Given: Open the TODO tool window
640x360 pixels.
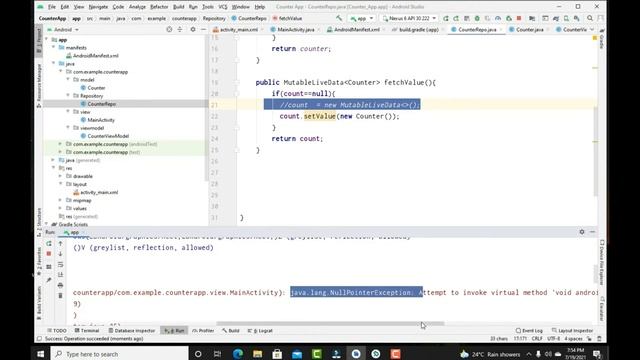Looking at the screenshot, I should tap(57, 331).
